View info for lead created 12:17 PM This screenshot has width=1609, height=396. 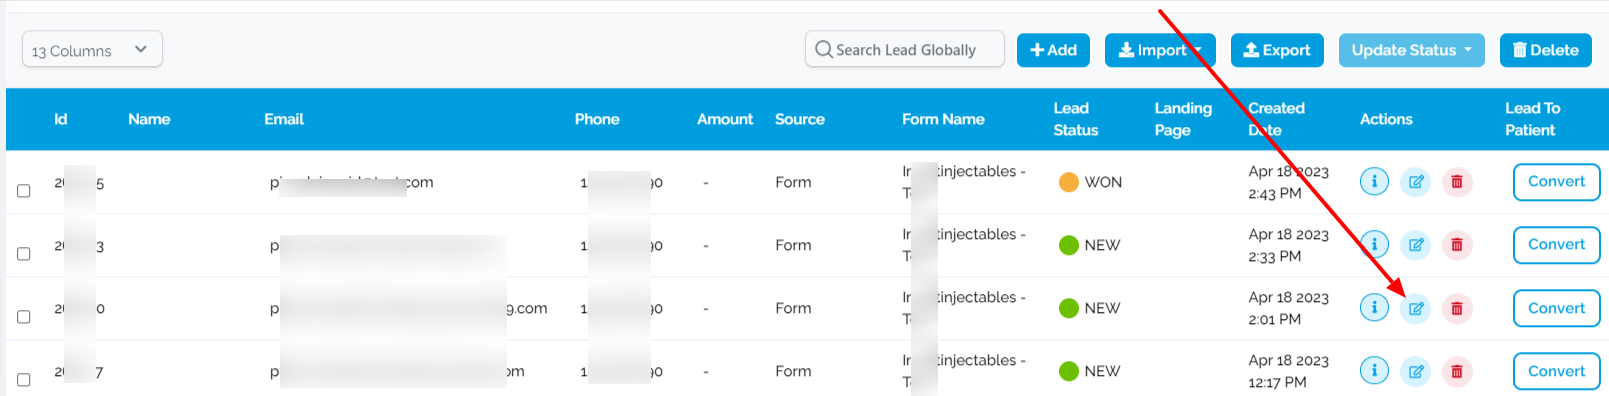(1374, 371)
